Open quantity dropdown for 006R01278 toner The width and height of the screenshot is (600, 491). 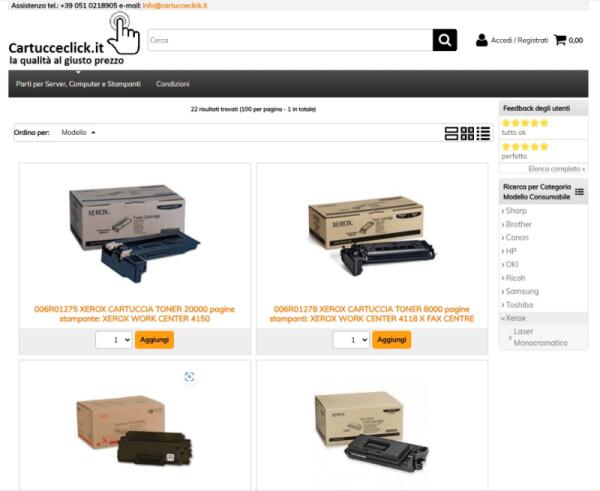point(351,340)
